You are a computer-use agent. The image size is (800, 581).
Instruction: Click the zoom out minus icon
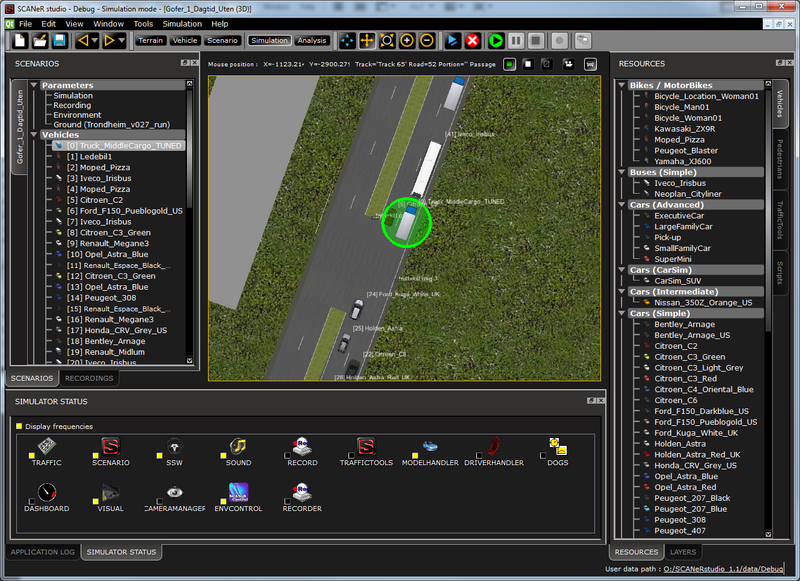[427, 41]
